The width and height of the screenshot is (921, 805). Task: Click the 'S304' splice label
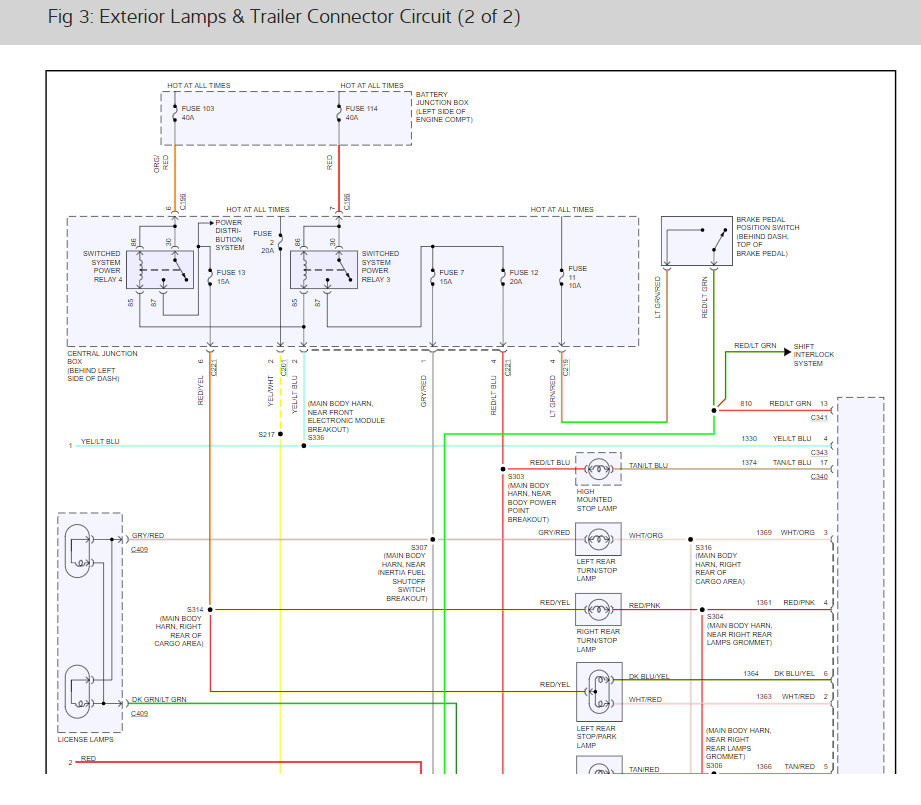pyautogui.click(x=715, y=617)
